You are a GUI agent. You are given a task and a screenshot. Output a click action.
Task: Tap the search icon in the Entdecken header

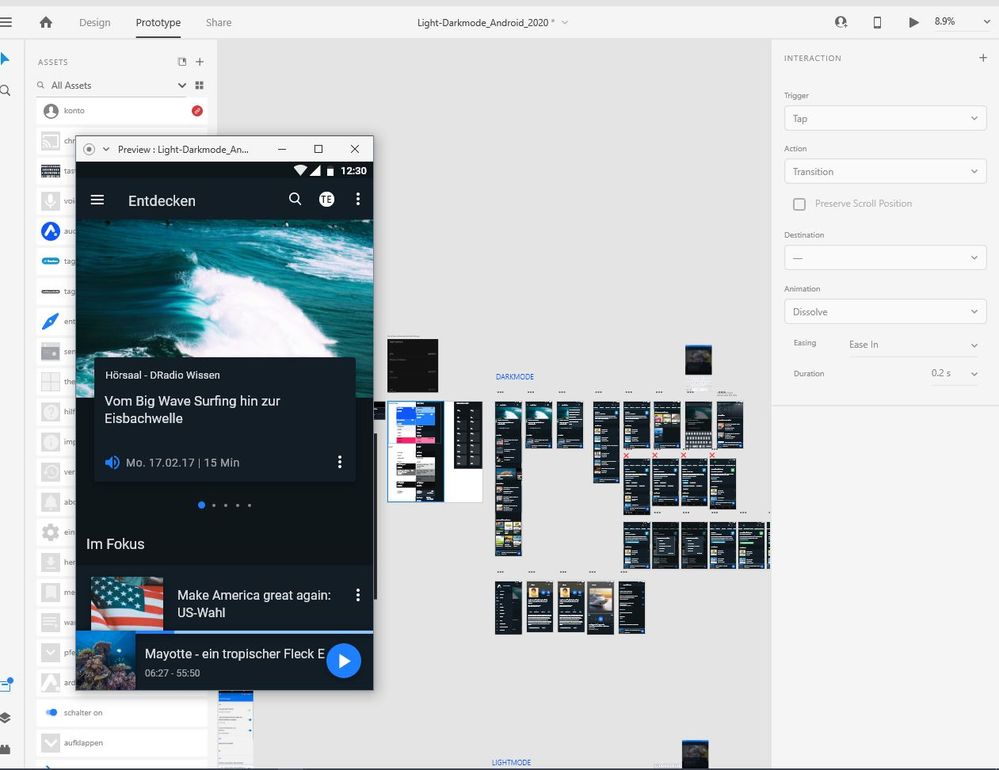pyautogui.click(x=295, y=199)
